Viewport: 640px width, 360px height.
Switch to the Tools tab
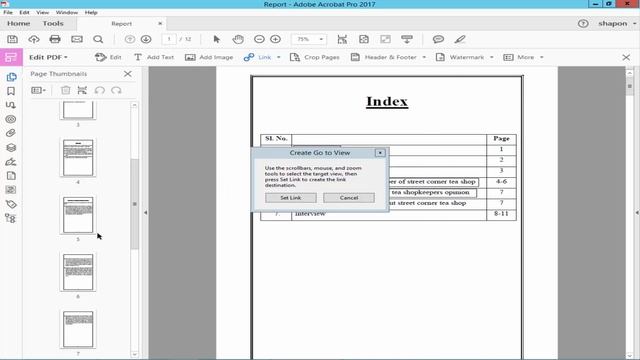point(53,24)
